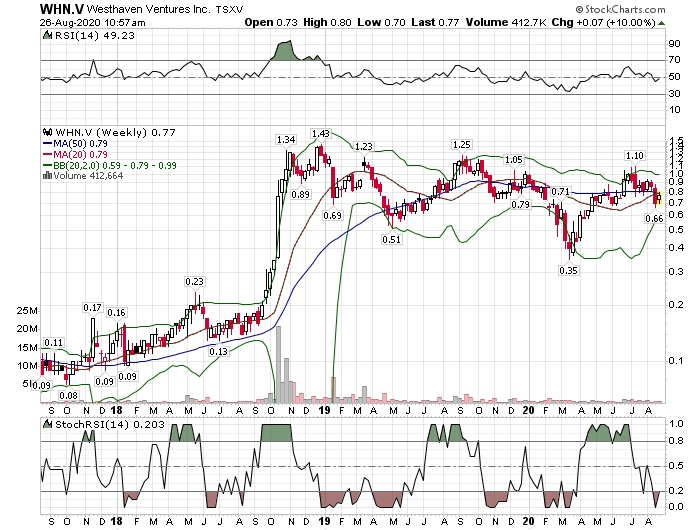Screen dimensions: 700x530
Task: Click the StochRSI(14) panel icon
Action: (x=45, y=424)
